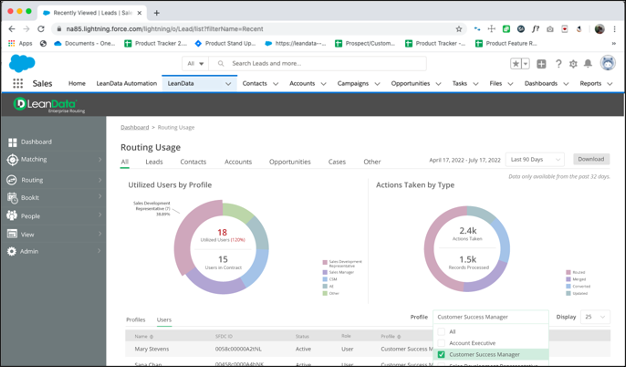The width and height of the screenshot is (626, 367).
Task: Open the Apps bookmarks grid icon
Action: [x=12, y=43]
